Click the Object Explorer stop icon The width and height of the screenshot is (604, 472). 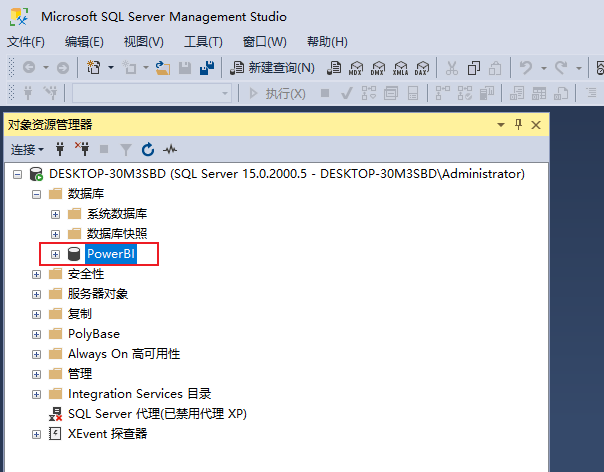point(104,149)
